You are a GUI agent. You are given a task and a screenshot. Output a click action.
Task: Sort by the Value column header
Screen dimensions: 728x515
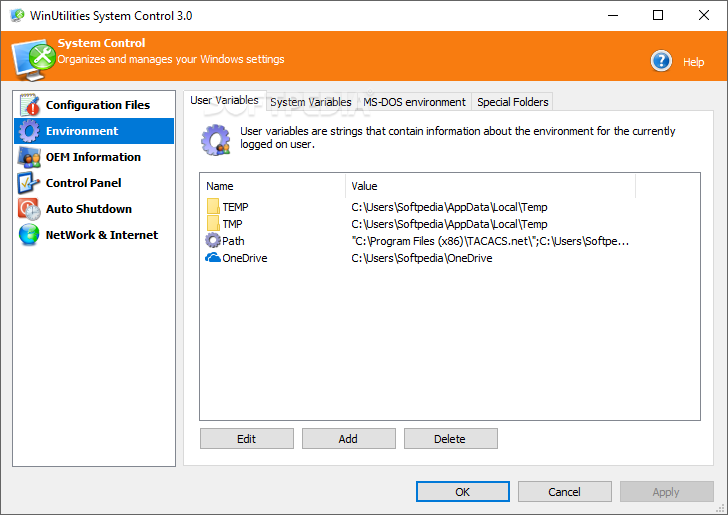[x=490, y=186]
